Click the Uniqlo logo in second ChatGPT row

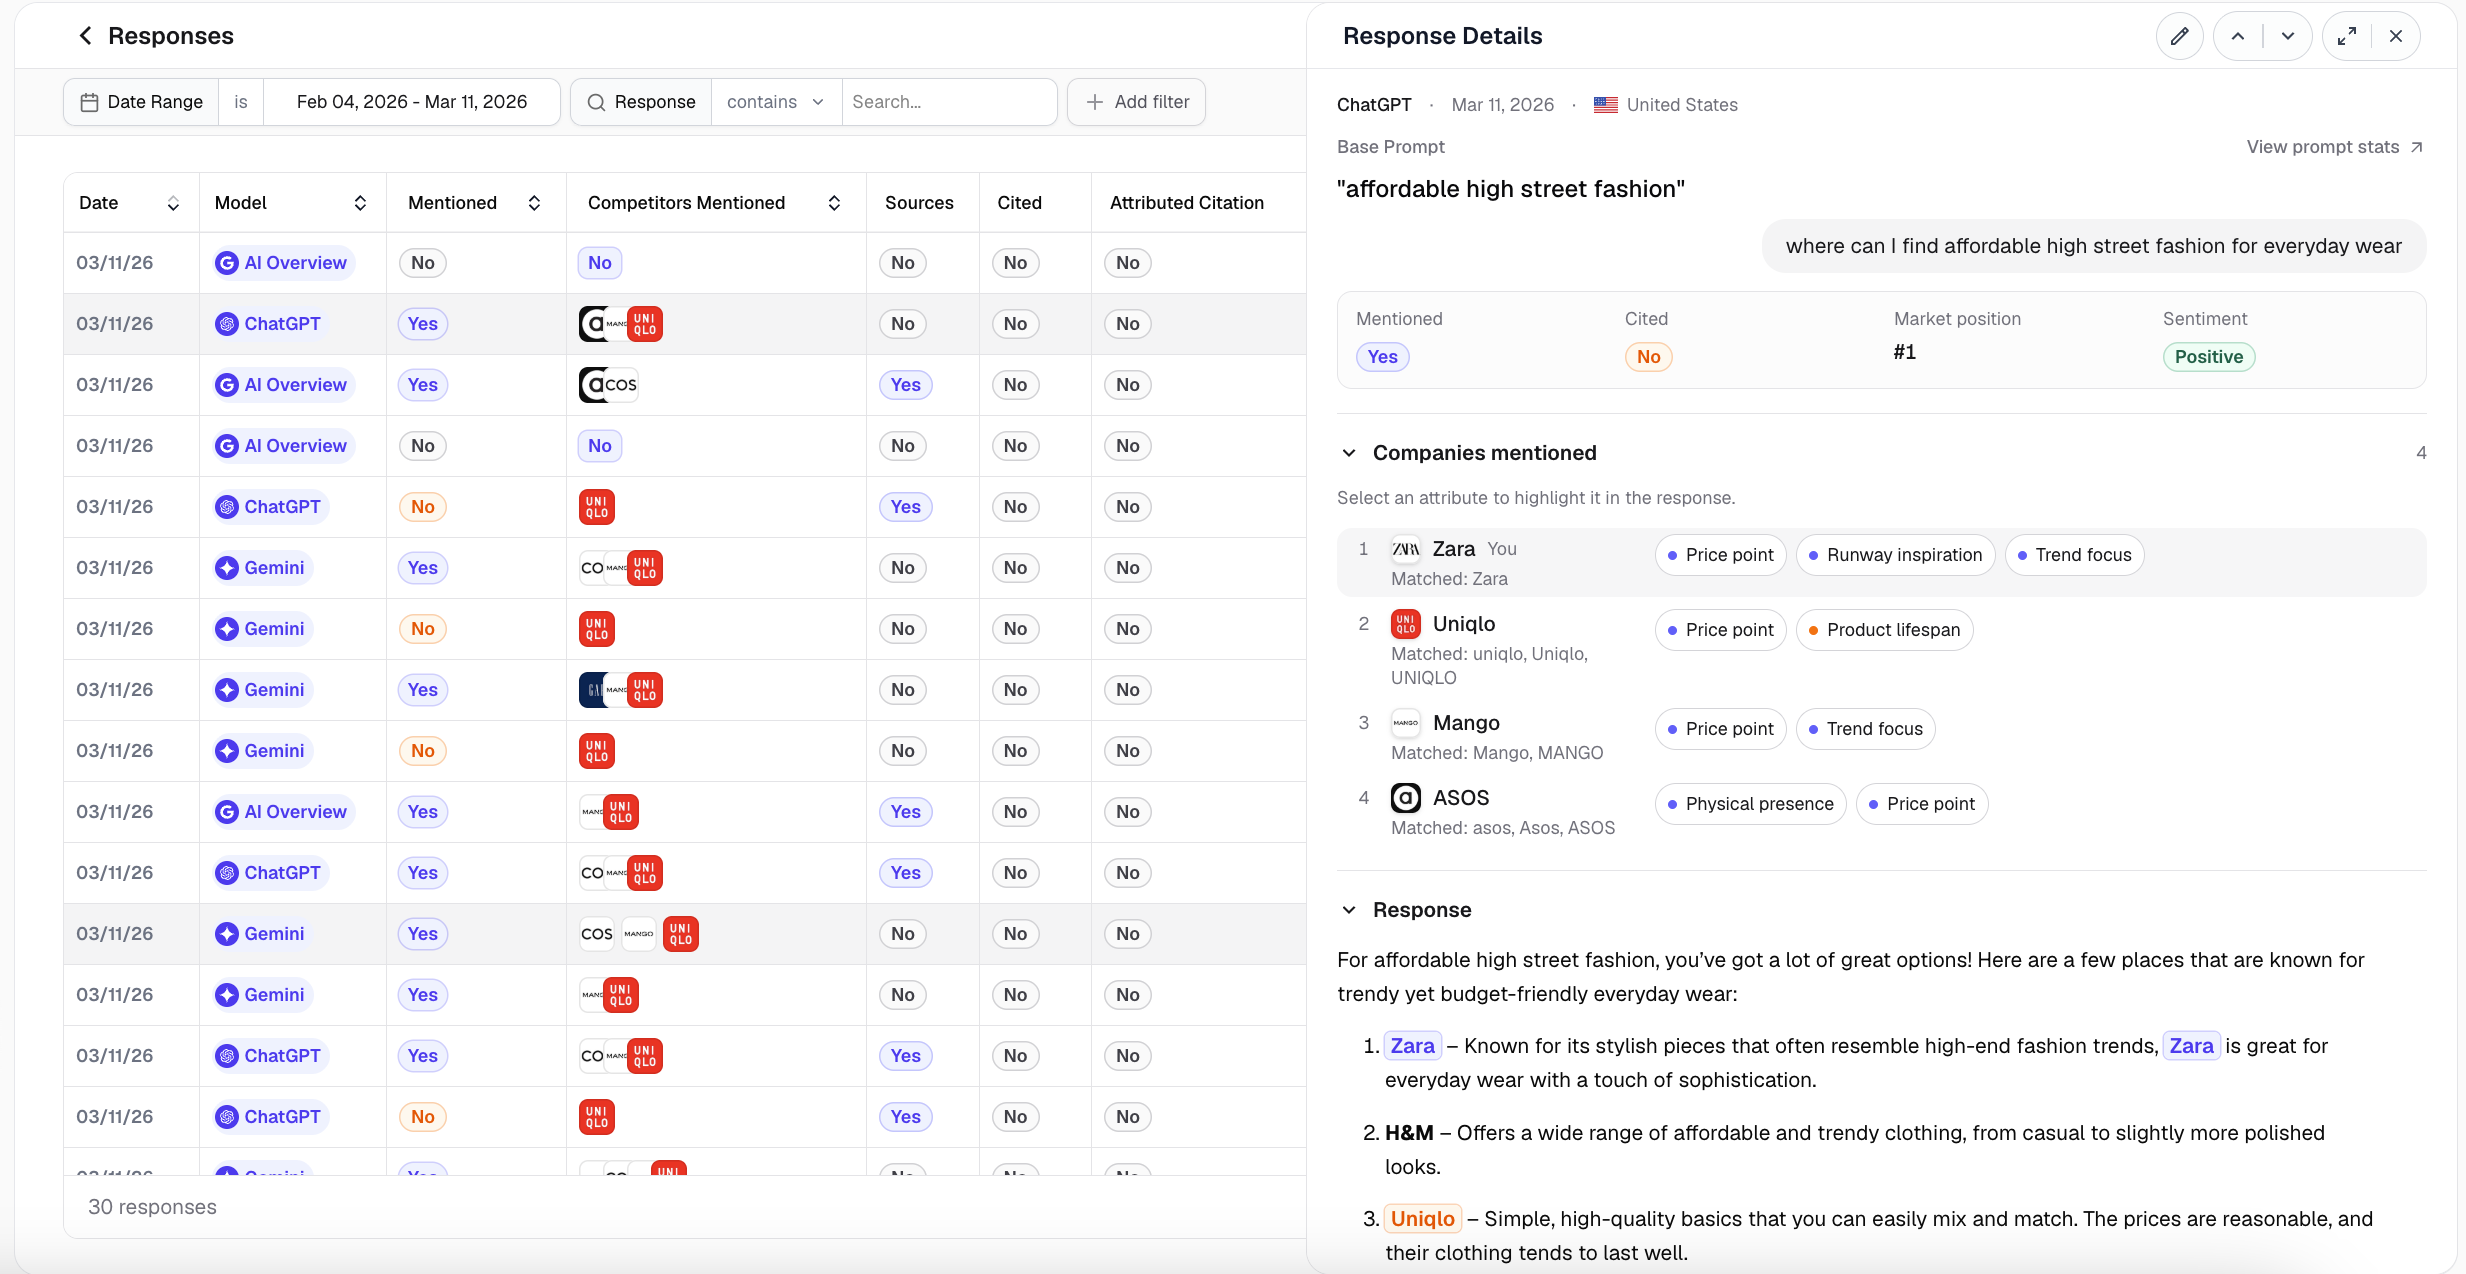(x=597, y=507)
